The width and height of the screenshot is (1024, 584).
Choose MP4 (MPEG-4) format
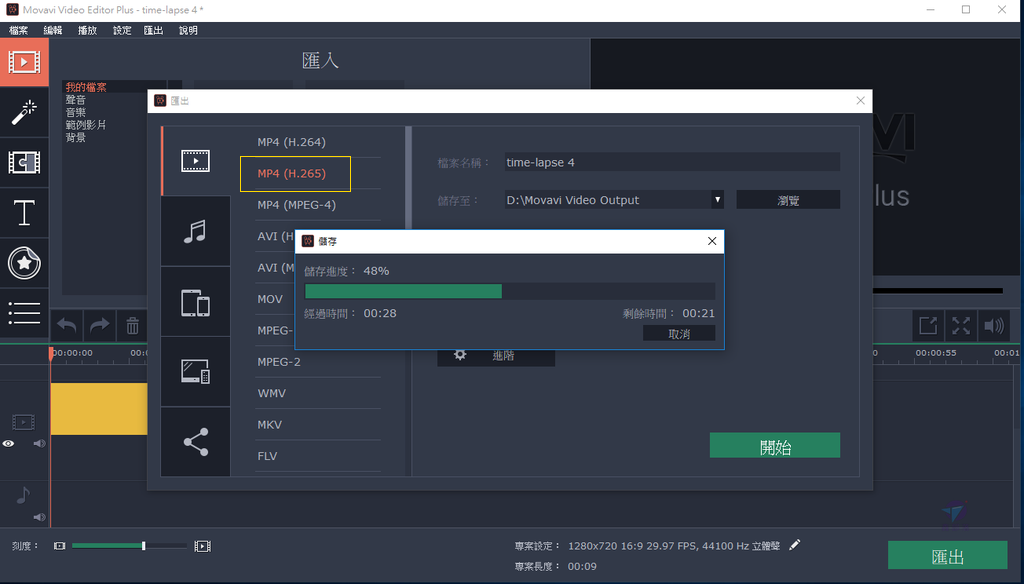[x=296, y=204]
